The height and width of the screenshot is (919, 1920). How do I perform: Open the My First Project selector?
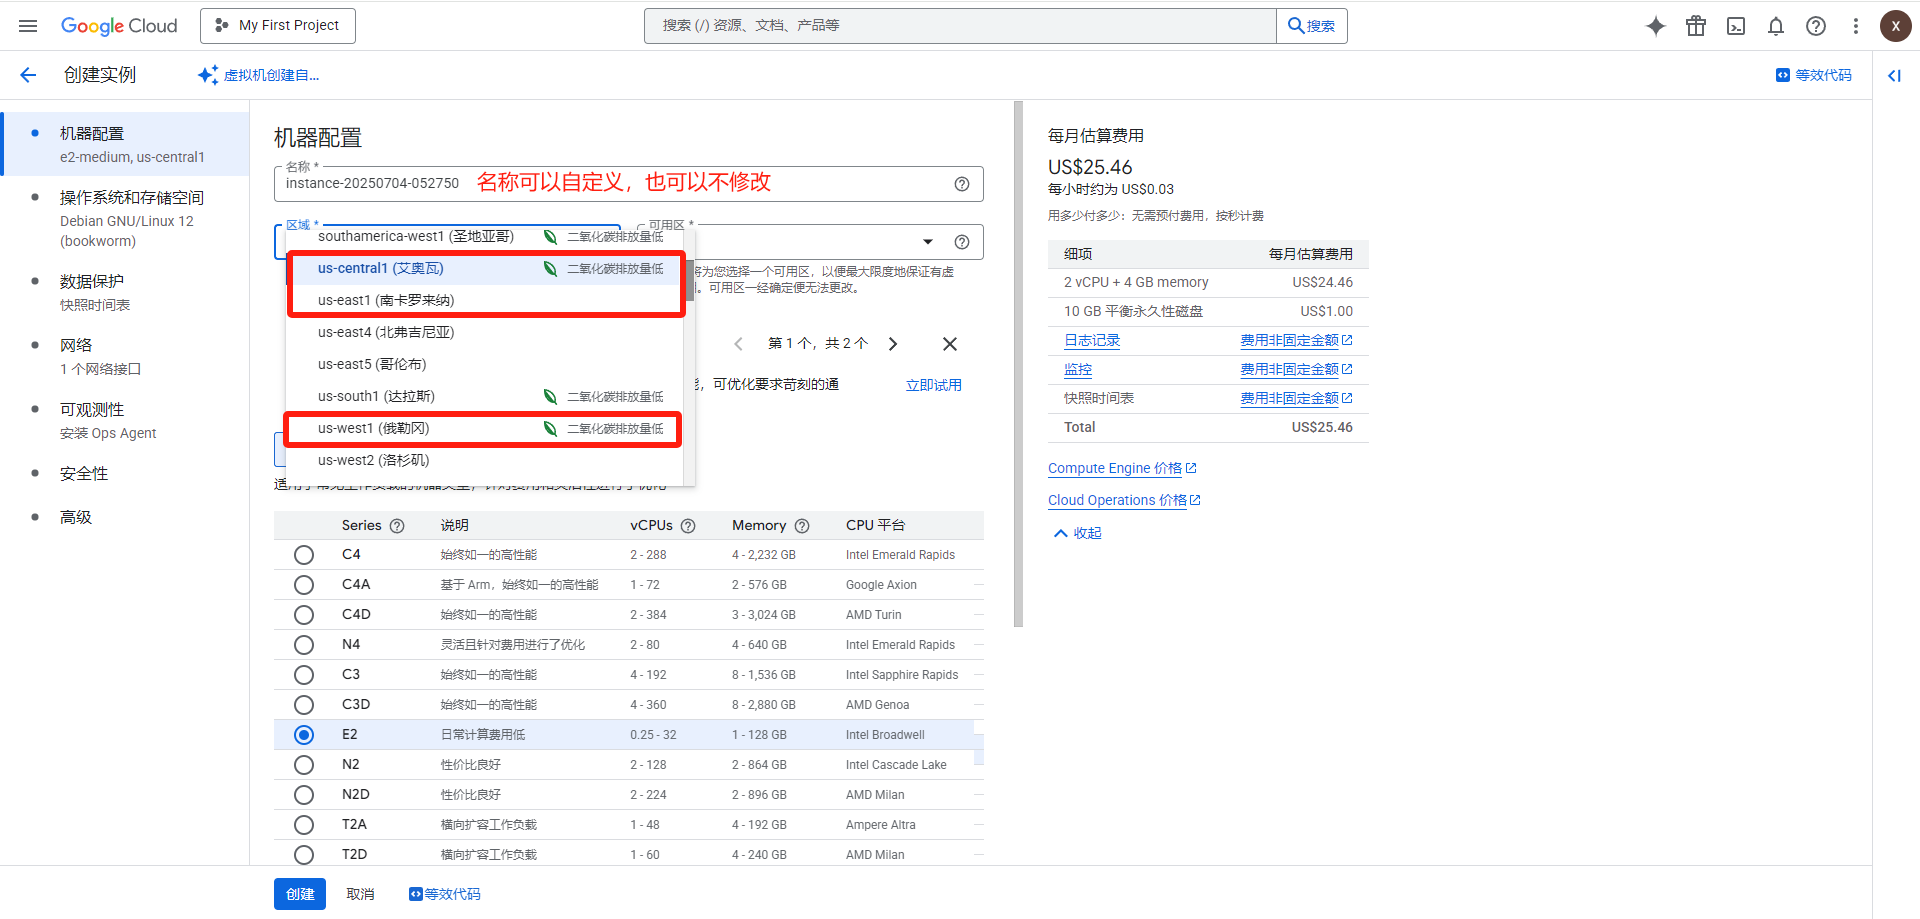(278, 26)
